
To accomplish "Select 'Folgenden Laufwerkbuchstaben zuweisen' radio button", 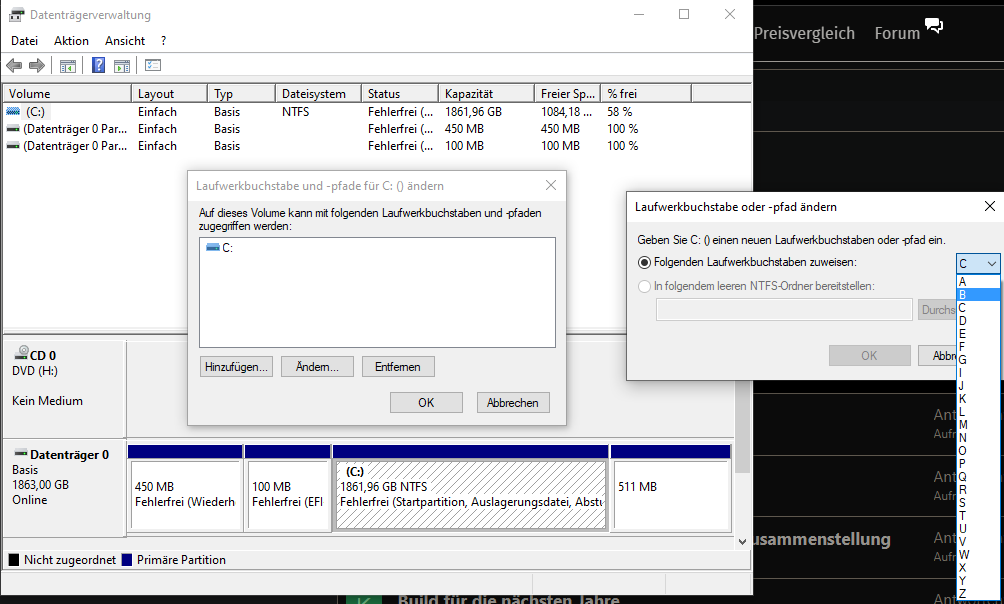I will click(644, 263).
